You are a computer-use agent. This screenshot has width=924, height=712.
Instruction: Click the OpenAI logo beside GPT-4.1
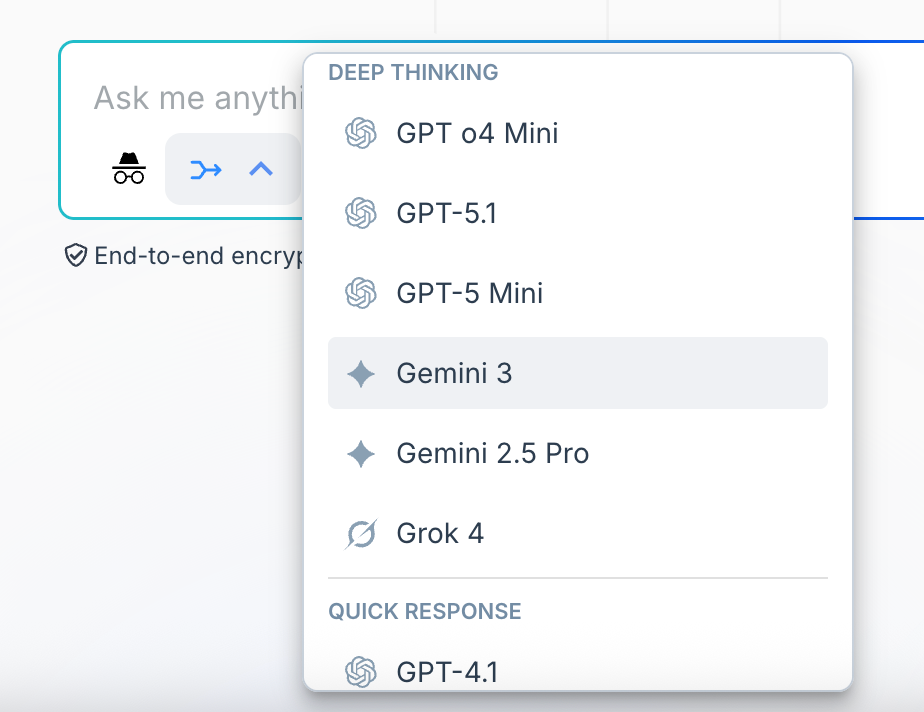coord(361,672)
